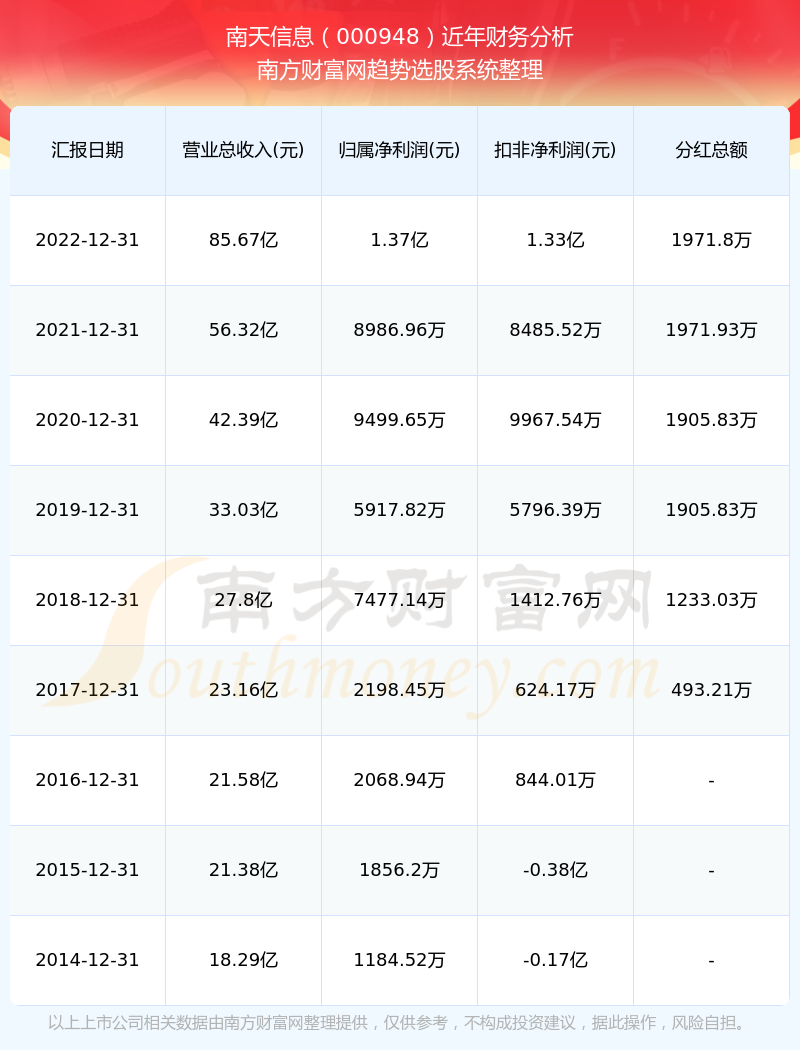Screen dimensions: 800x1050
Task: Click the date cell 2021-12-31
Action: [88, 330]
